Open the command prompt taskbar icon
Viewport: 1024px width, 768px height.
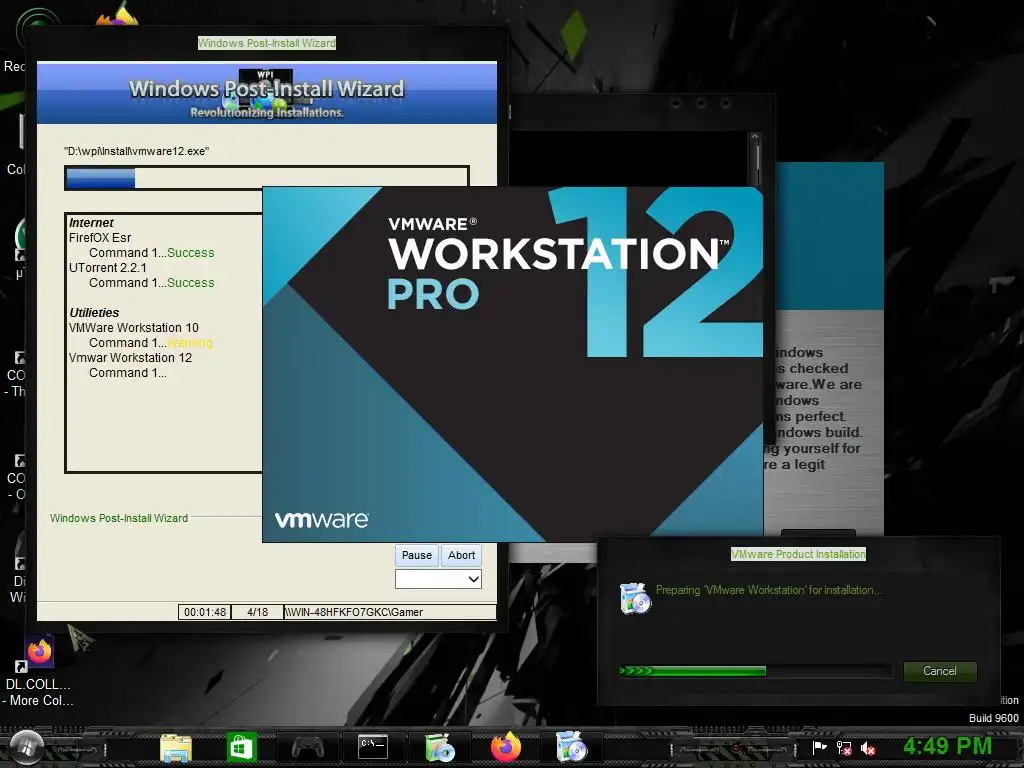(x=374, y=746)
